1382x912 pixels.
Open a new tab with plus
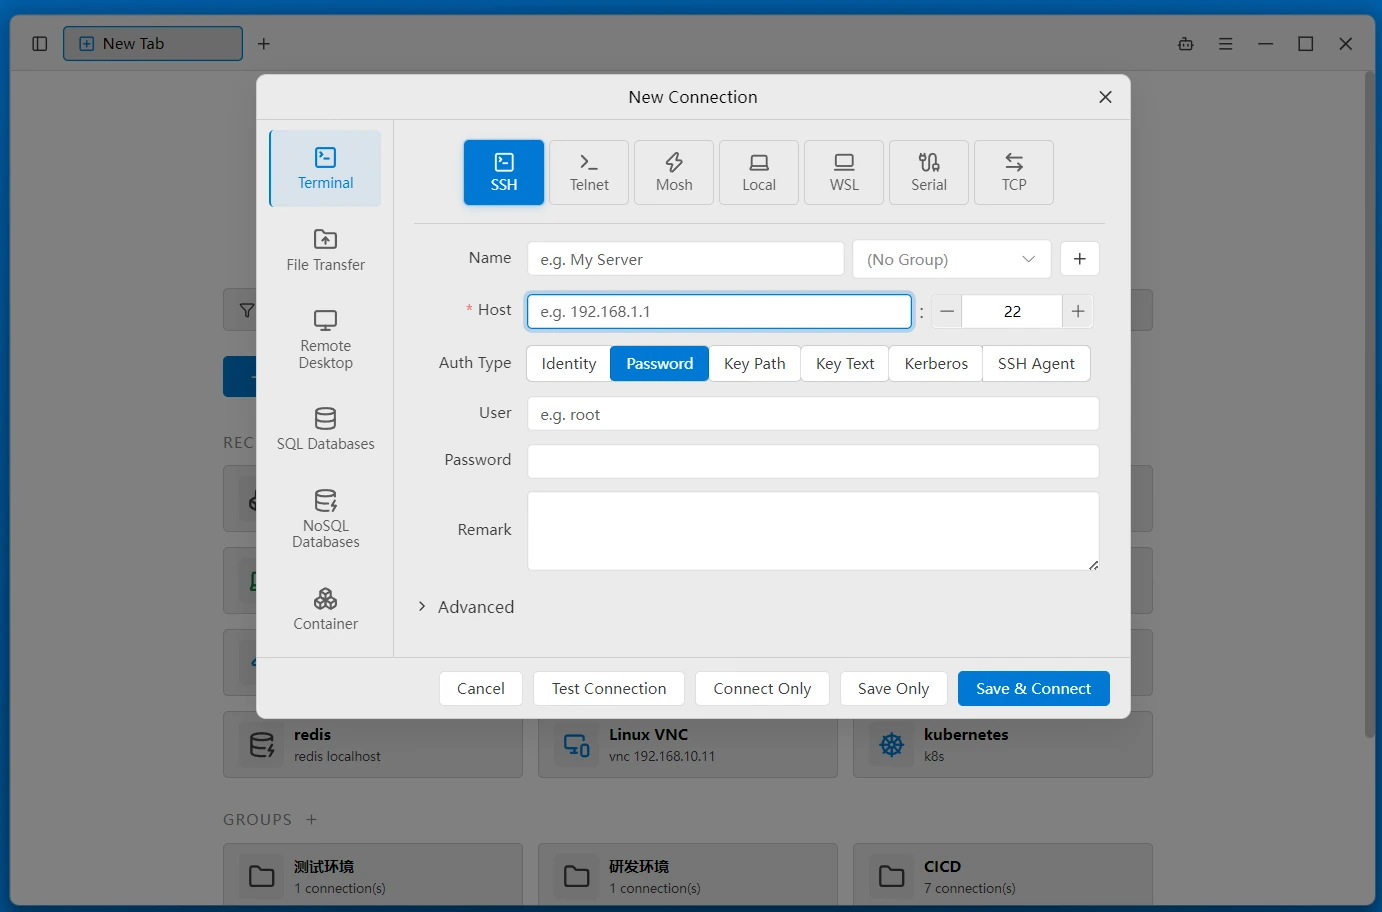tap(264, 44)
